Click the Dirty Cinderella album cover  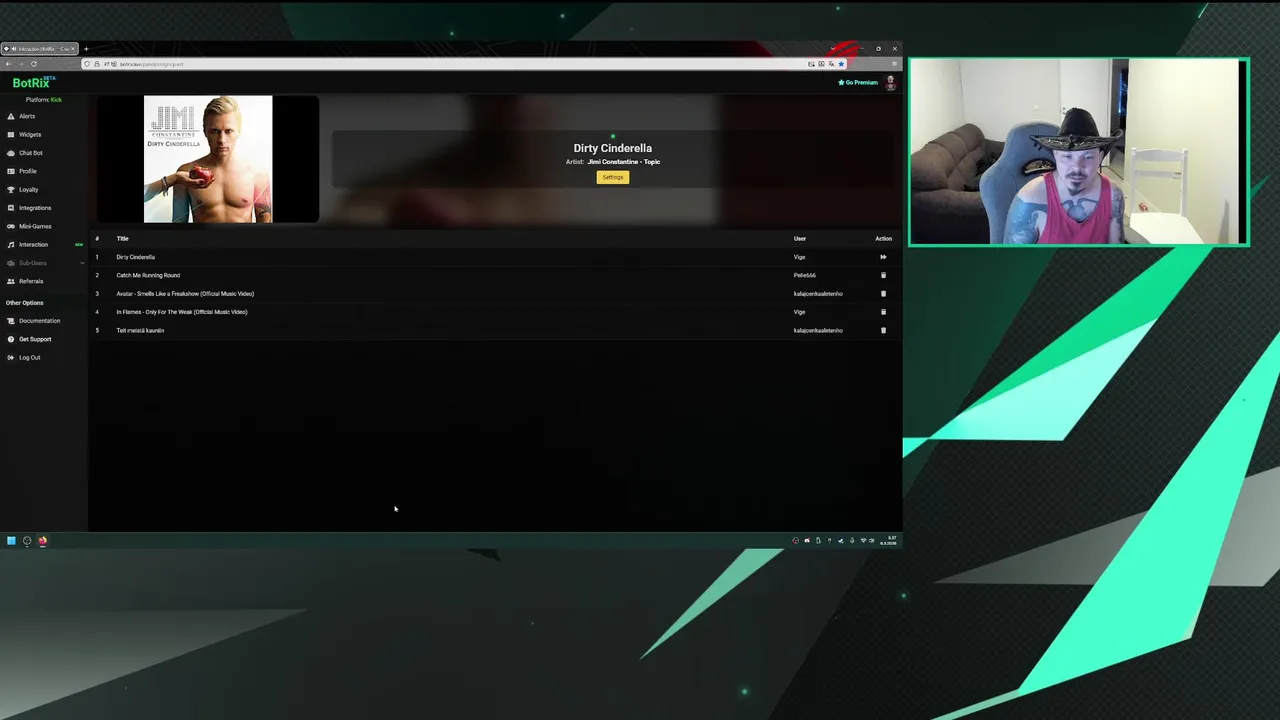(x=208, y=159)
